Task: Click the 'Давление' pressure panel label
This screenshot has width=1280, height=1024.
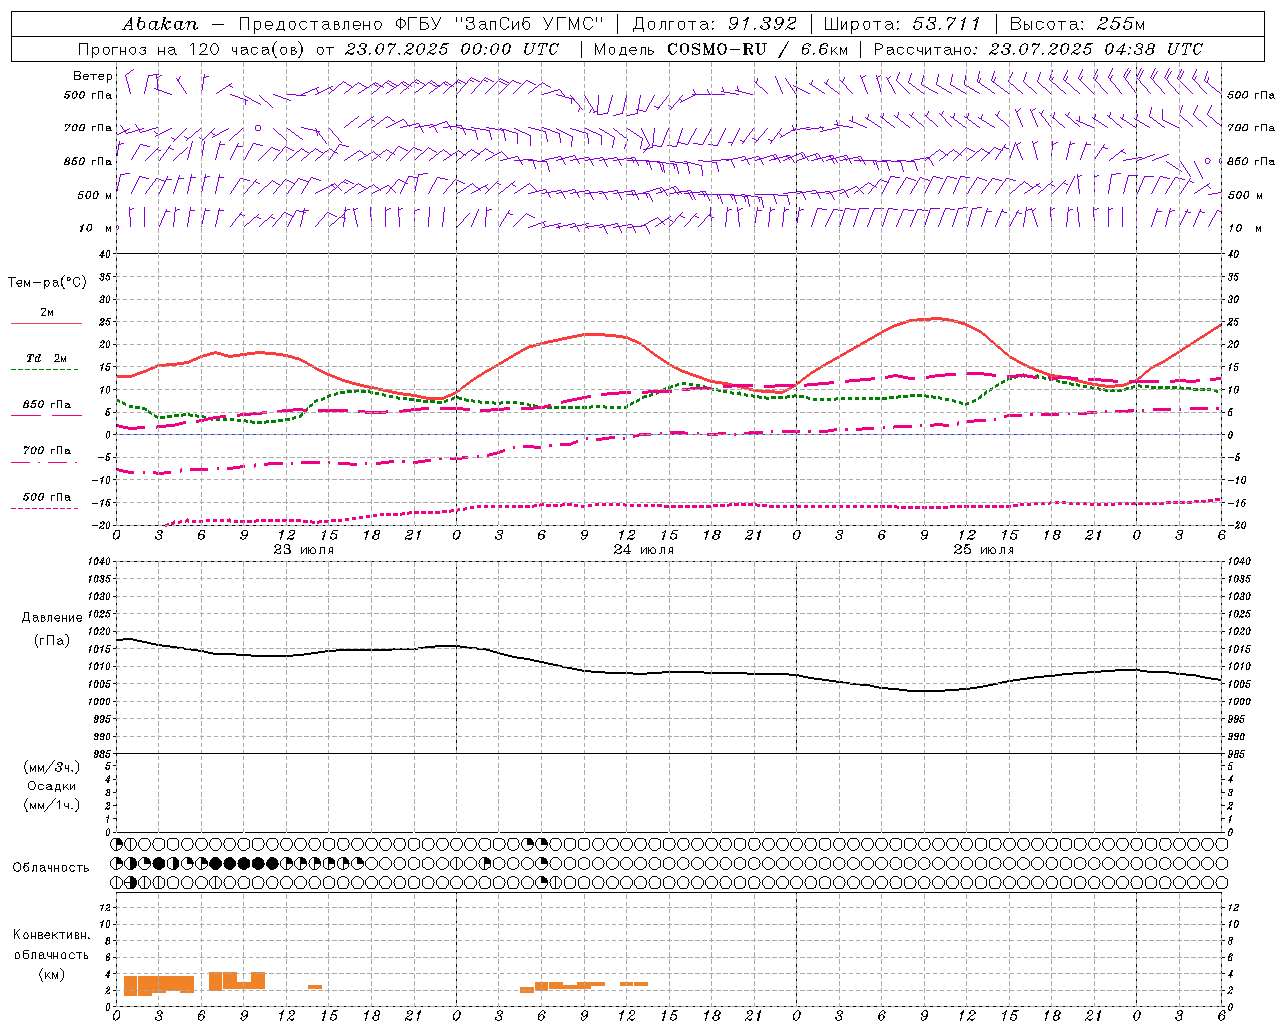Action: 52,618
